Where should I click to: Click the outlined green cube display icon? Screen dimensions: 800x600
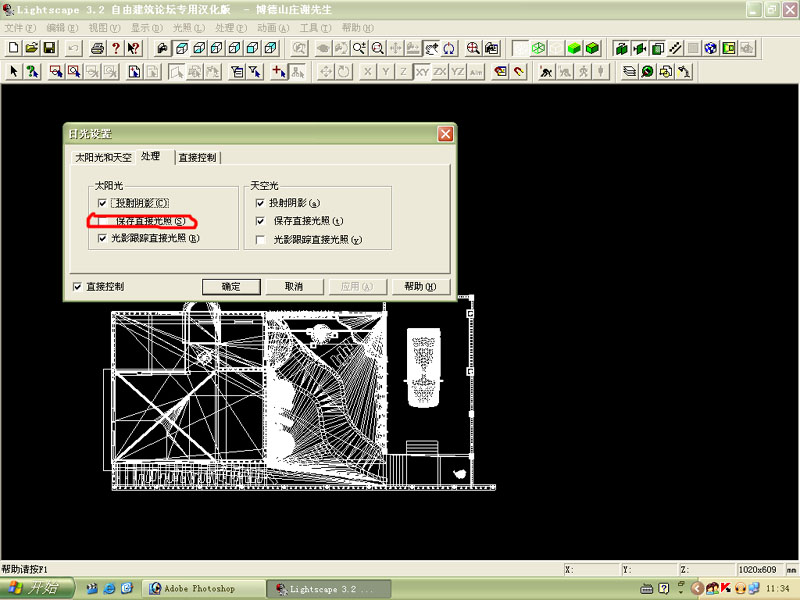592,48
